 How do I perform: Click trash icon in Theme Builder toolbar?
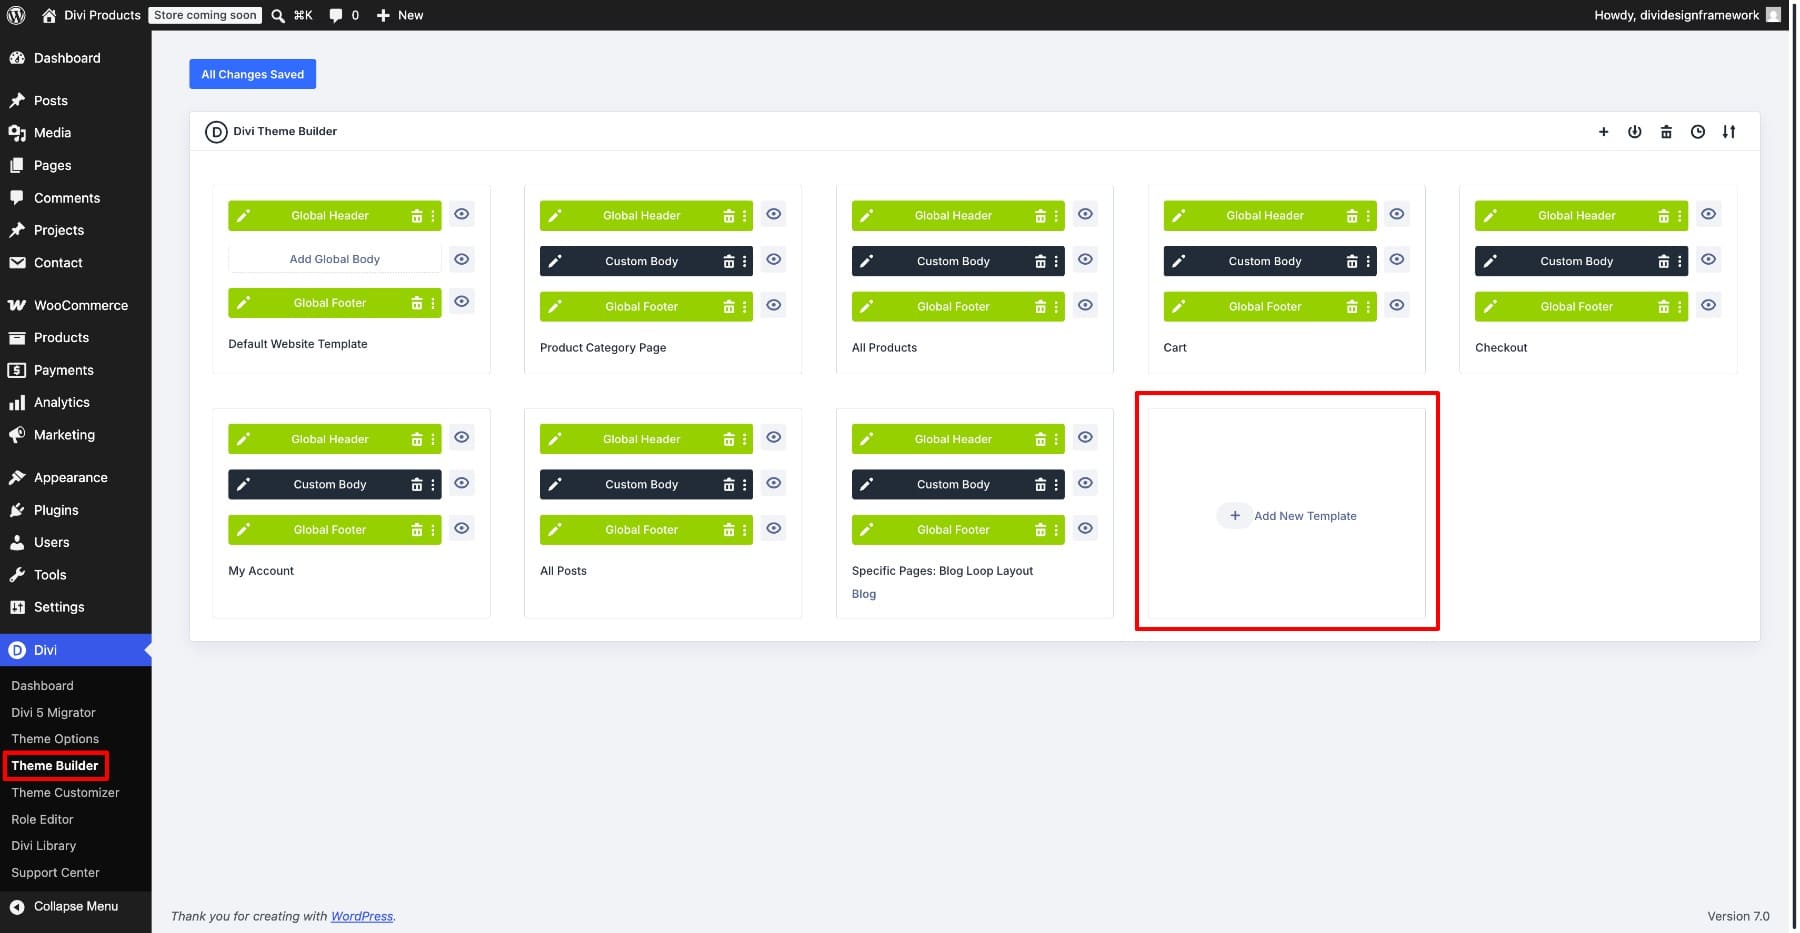tap(1666, 132)
